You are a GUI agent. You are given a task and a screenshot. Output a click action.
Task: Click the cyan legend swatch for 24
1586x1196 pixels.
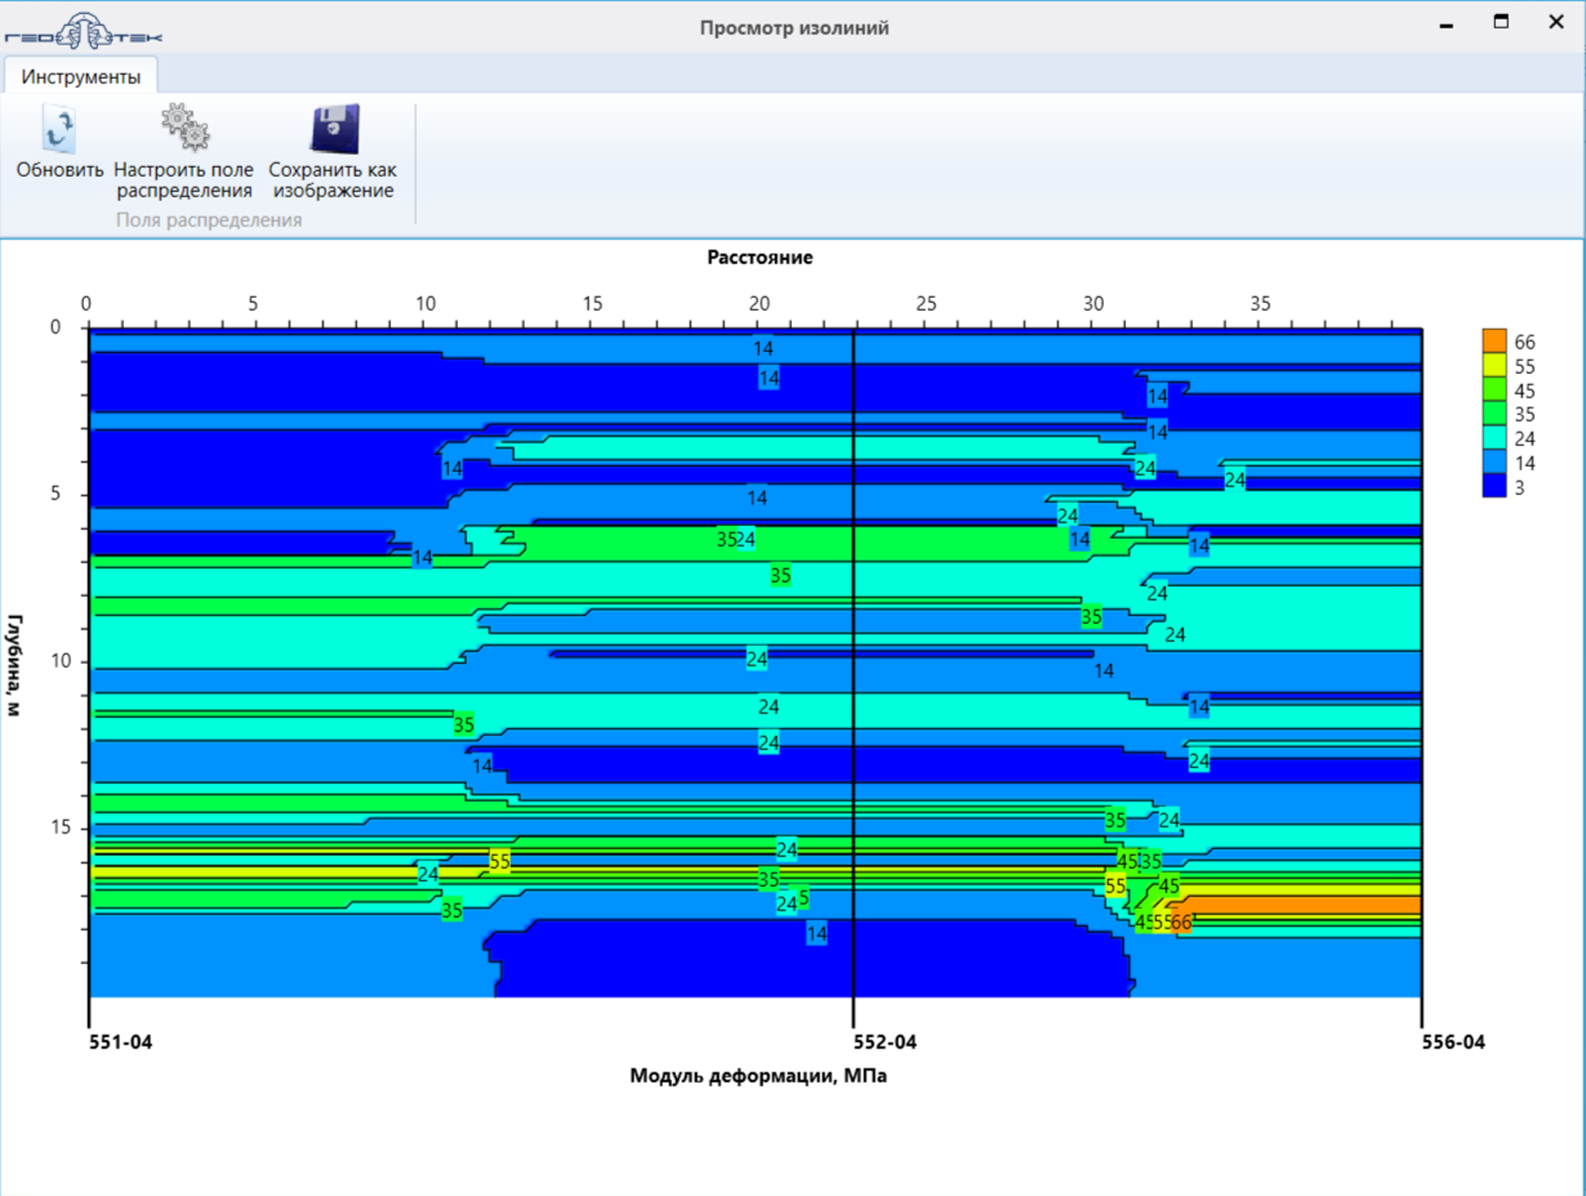[x=1494, y=438]
